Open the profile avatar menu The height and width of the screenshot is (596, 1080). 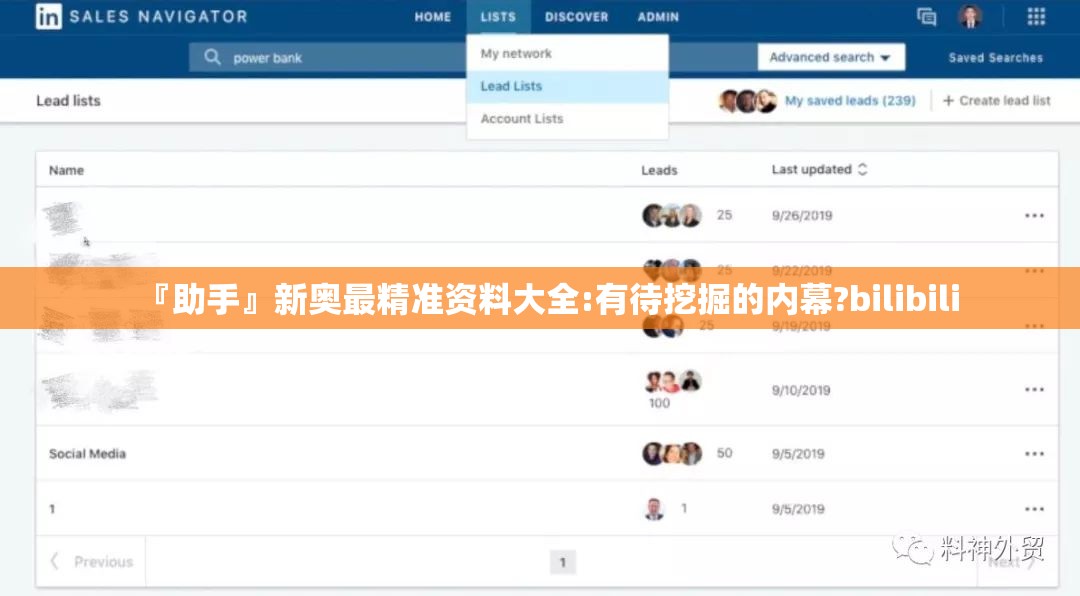pyautogui.click(x=970, y=17)
